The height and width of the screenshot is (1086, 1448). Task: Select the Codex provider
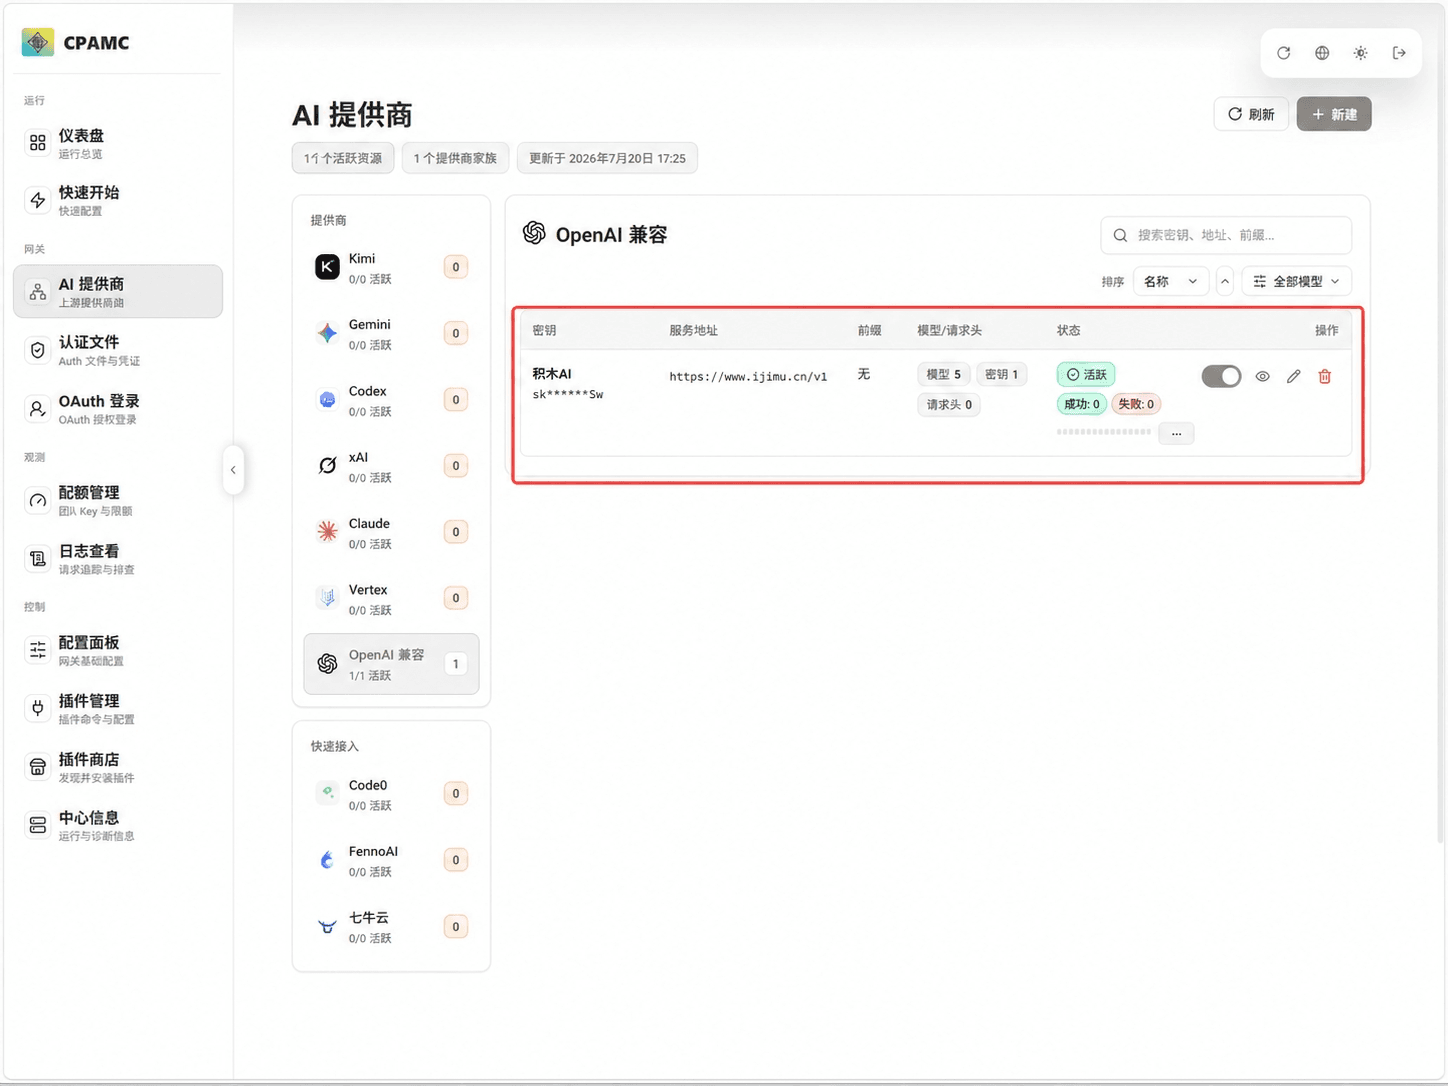pyautogui.click(x=391, y=400)
